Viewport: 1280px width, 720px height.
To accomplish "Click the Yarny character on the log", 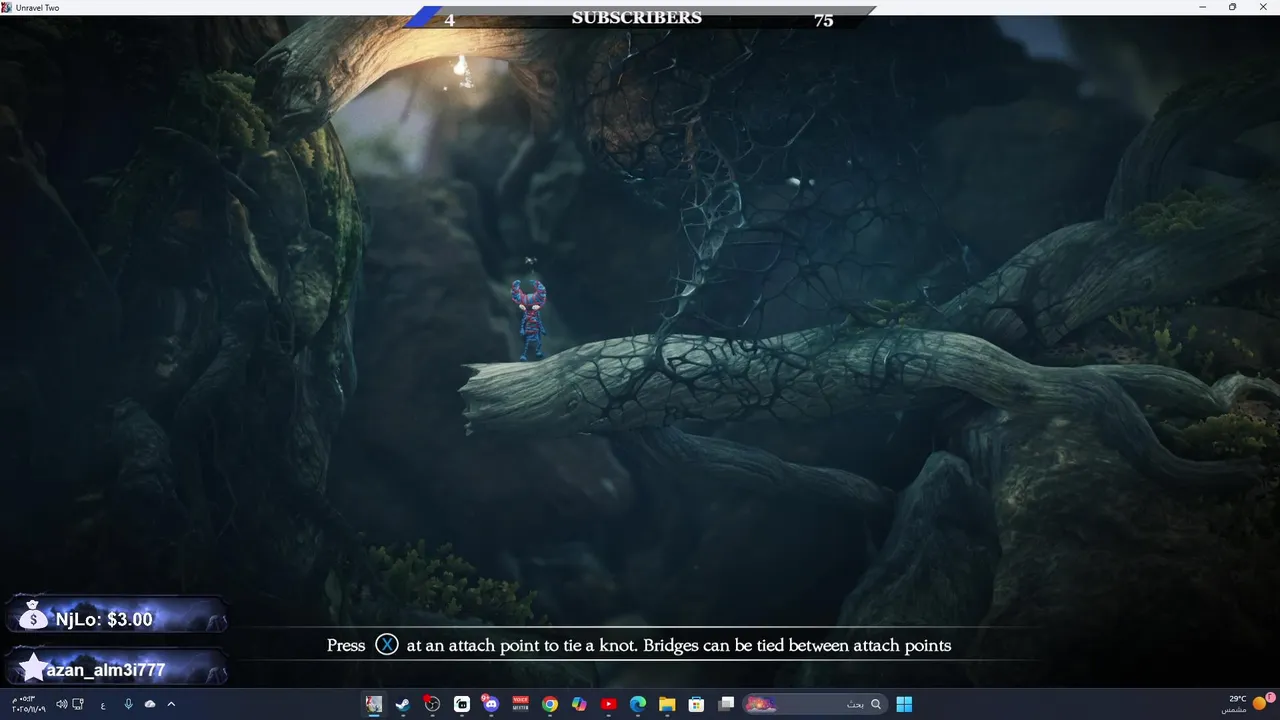I will (530, 319).
